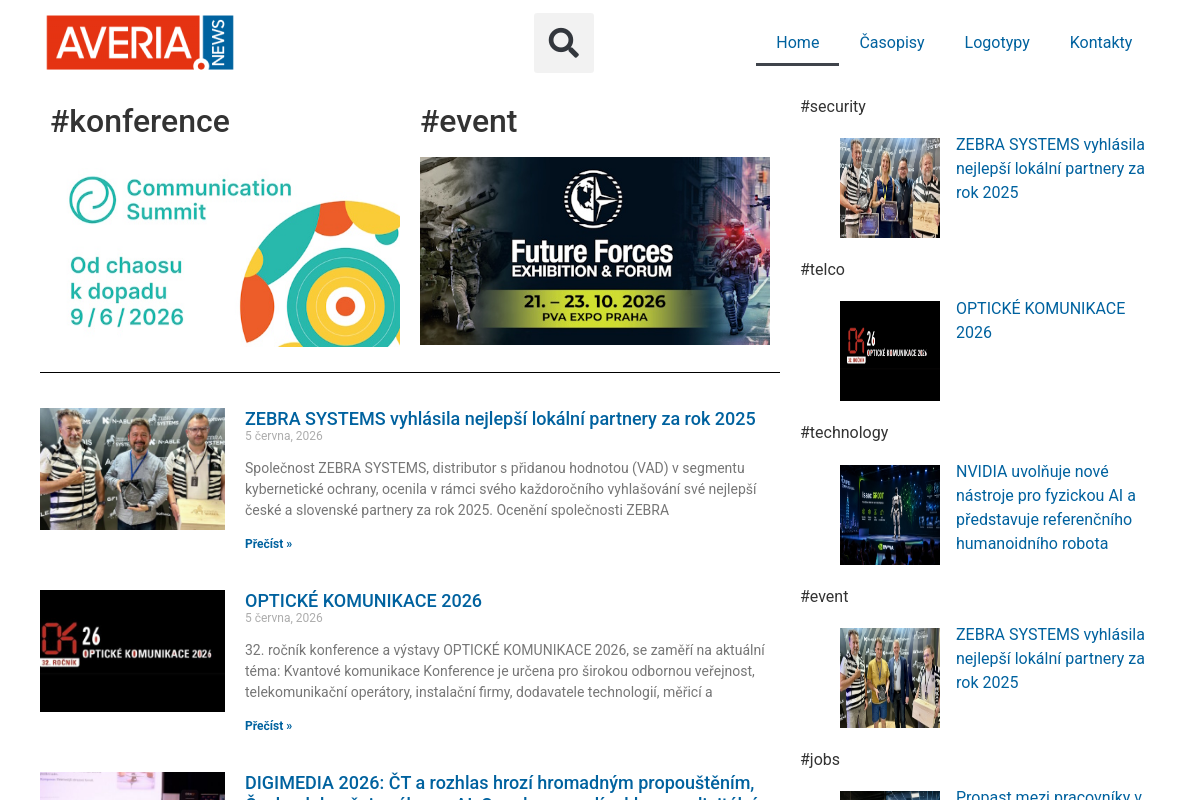Screen dimensions: 1200x800
Task: Open the Časopisy menu item
Action: click(x=892, y=42)
